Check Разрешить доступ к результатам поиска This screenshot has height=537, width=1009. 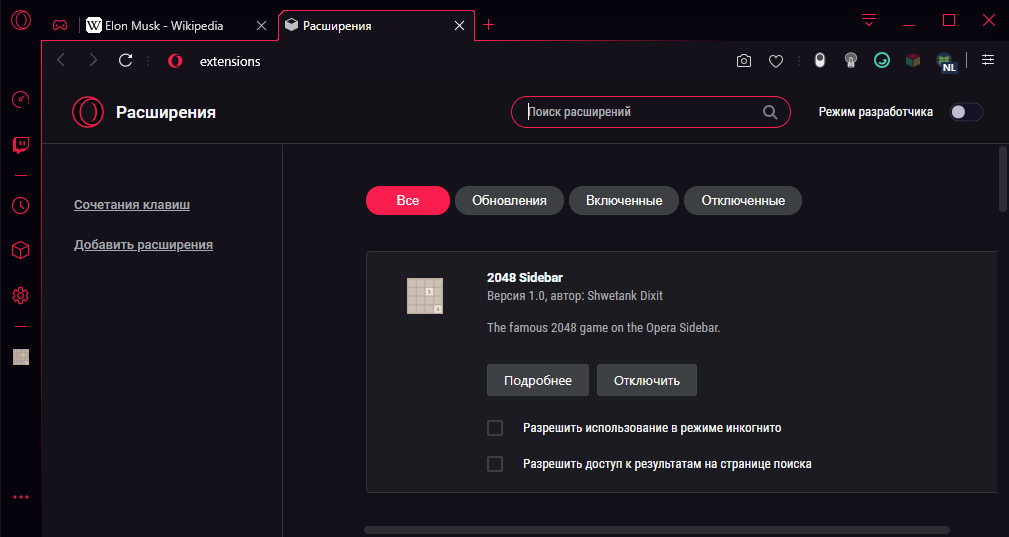coord(495,464)
